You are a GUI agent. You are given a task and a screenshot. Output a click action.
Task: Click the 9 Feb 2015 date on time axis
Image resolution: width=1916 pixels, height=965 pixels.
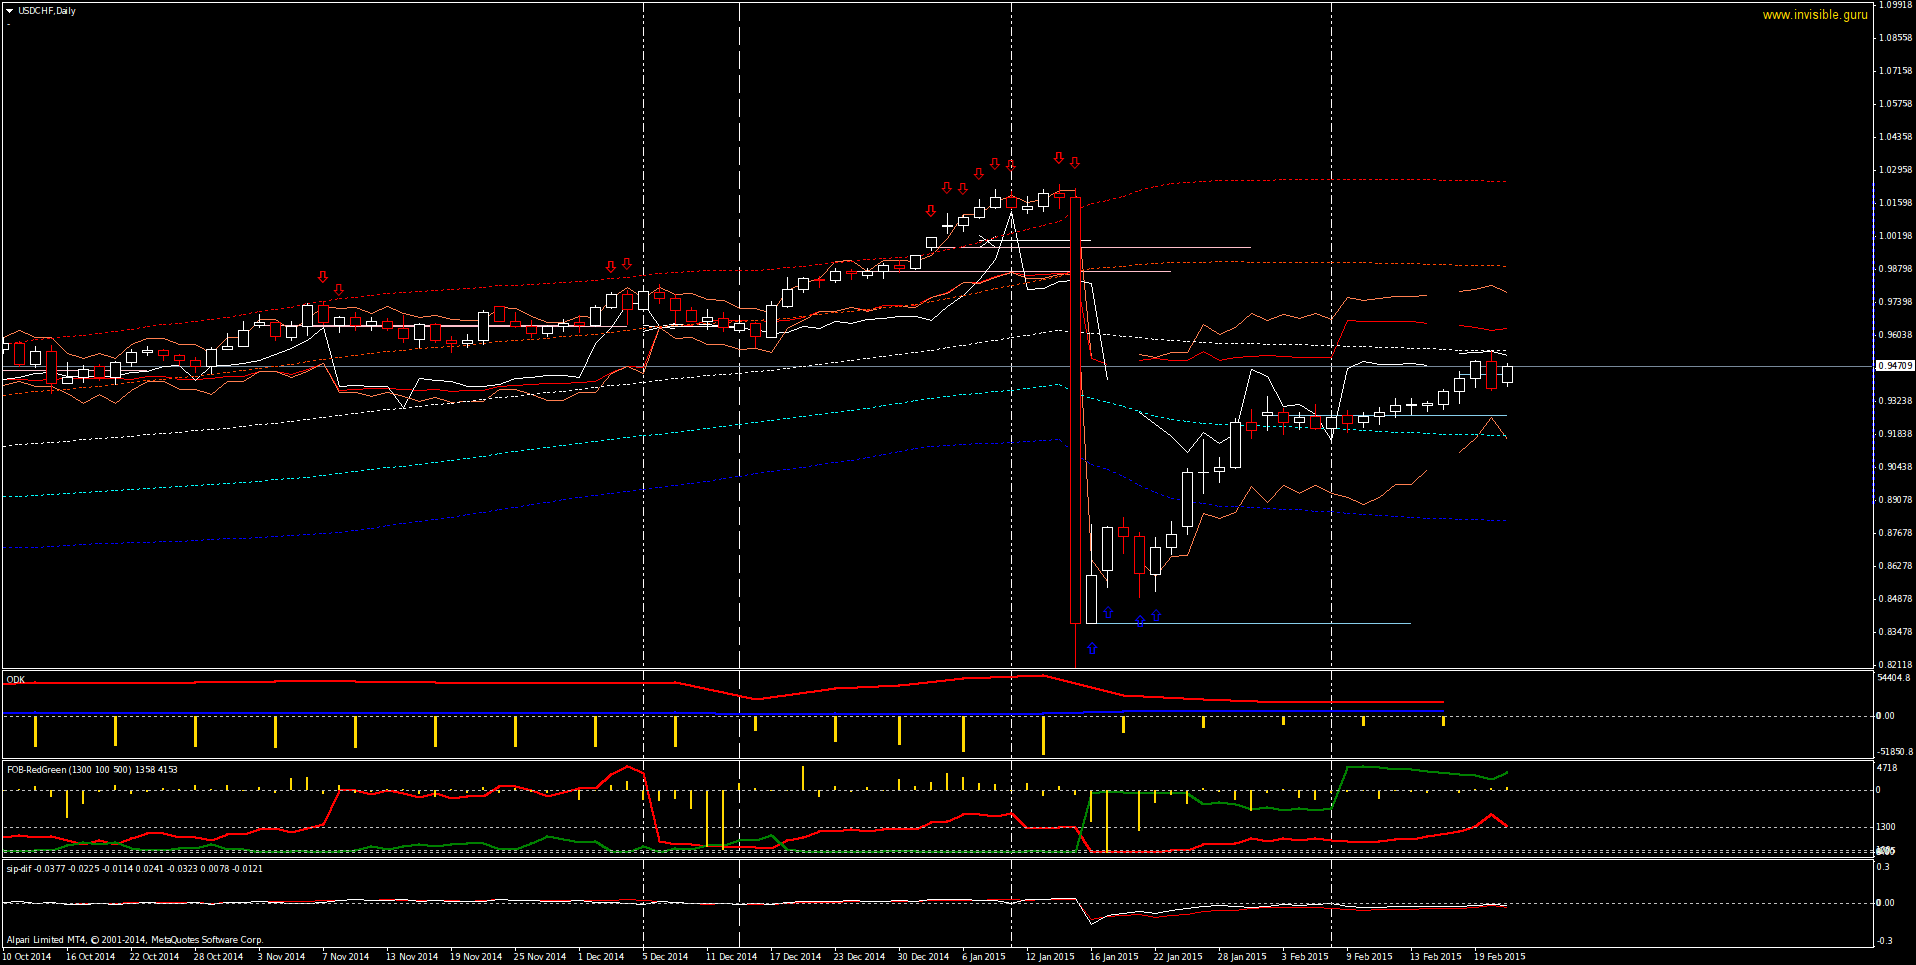[x=1369, y=957]
